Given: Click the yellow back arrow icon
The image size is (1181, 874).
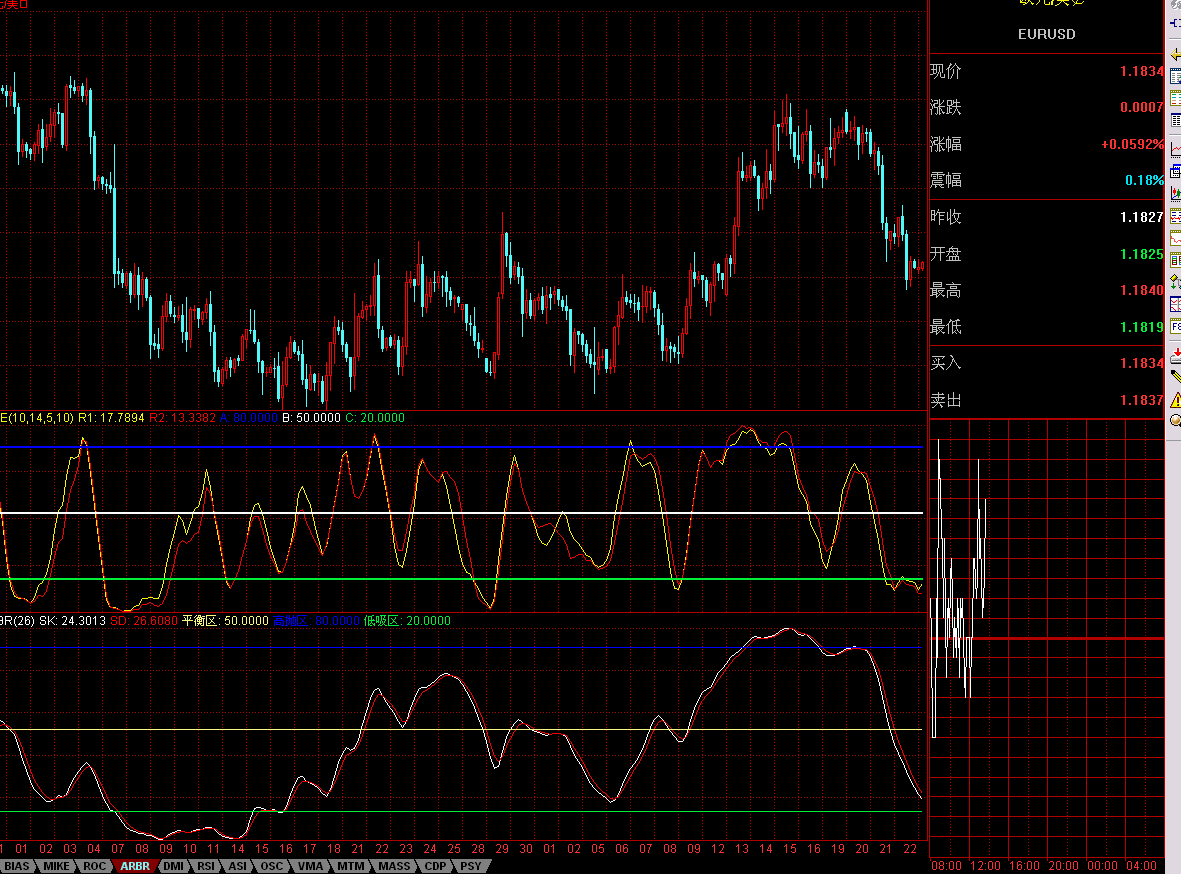Looking at the screenshot, I should click(1175, 55).
